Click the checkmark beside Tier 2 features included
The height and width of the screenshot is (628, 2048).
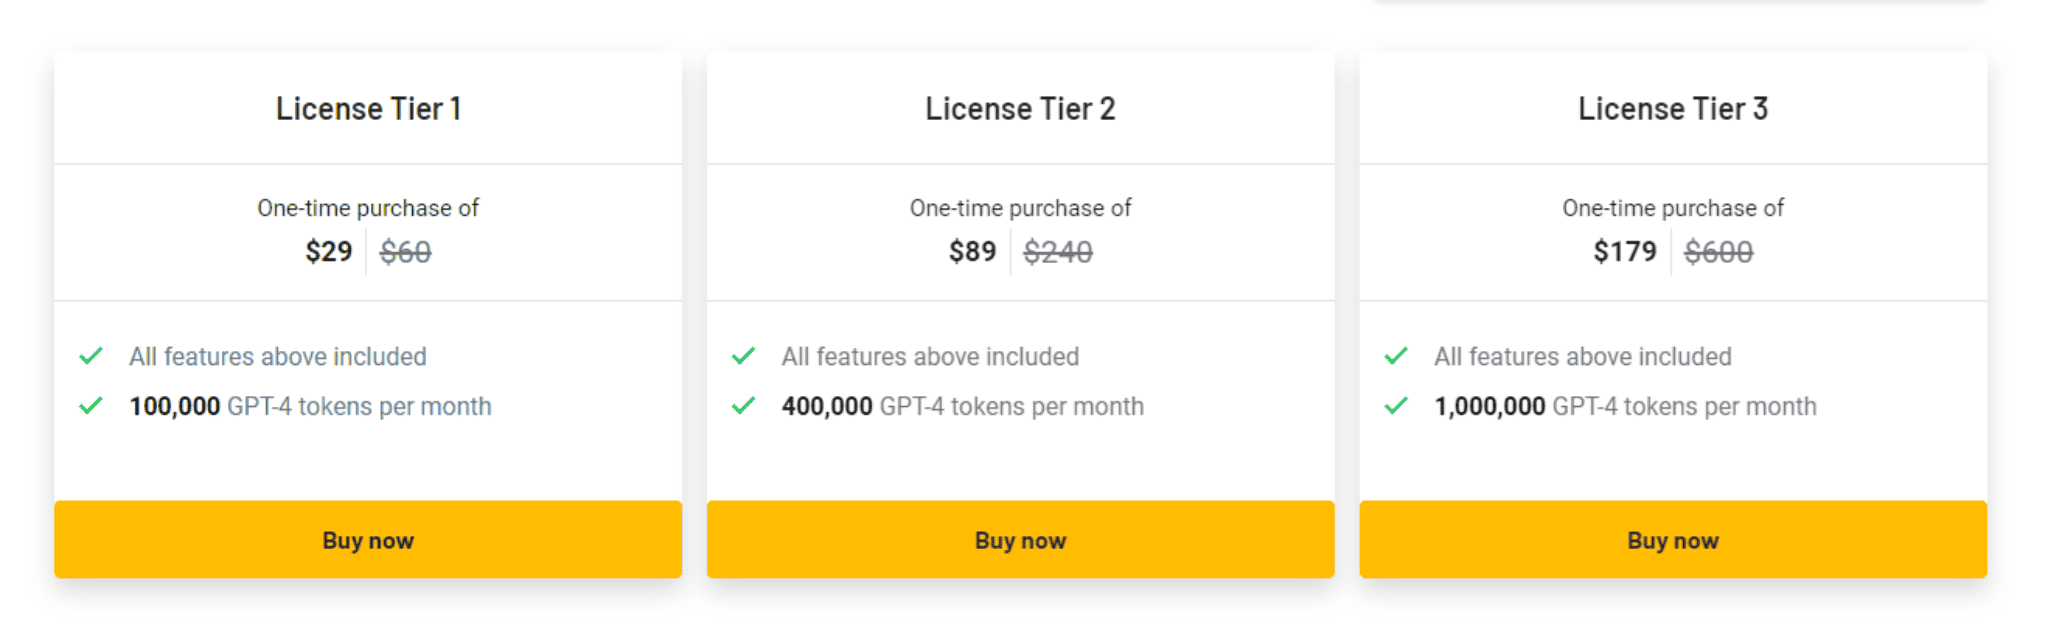(x=743, y=356)
